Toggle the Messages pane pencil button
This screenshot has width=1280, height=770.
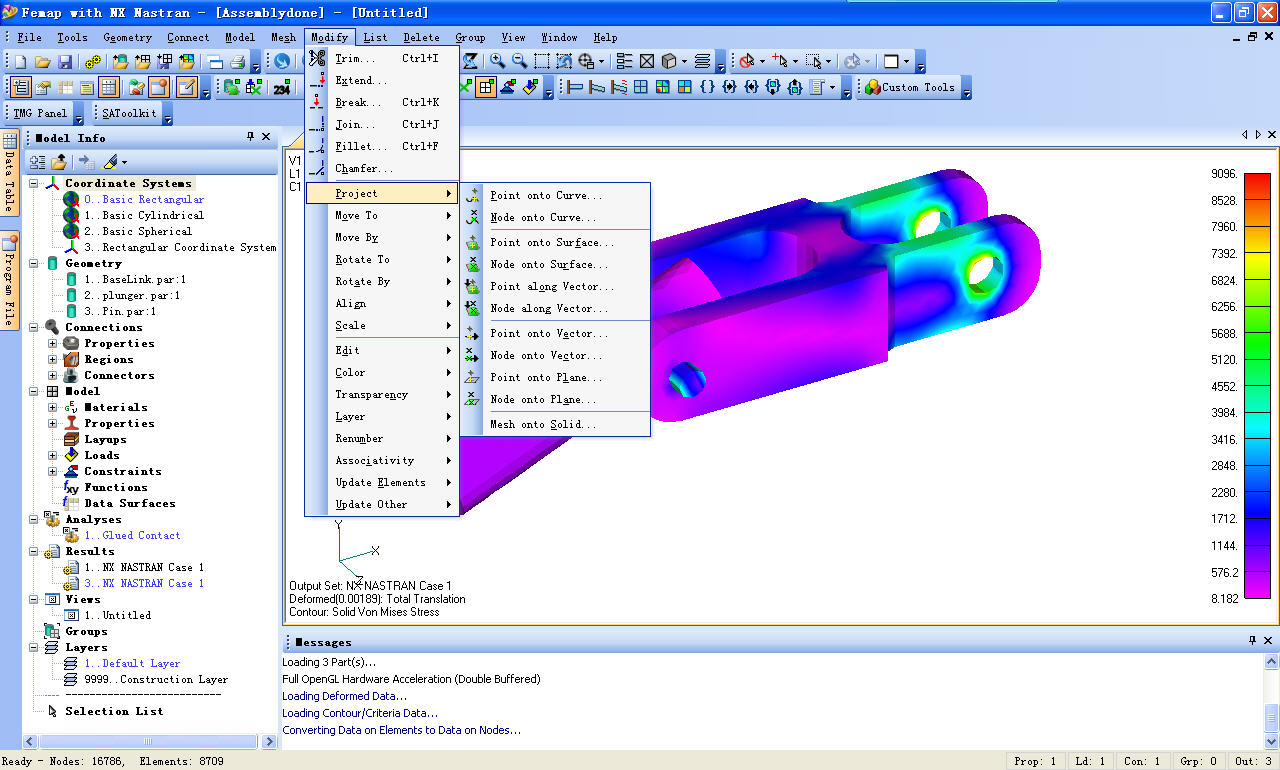tap(187, 88)
